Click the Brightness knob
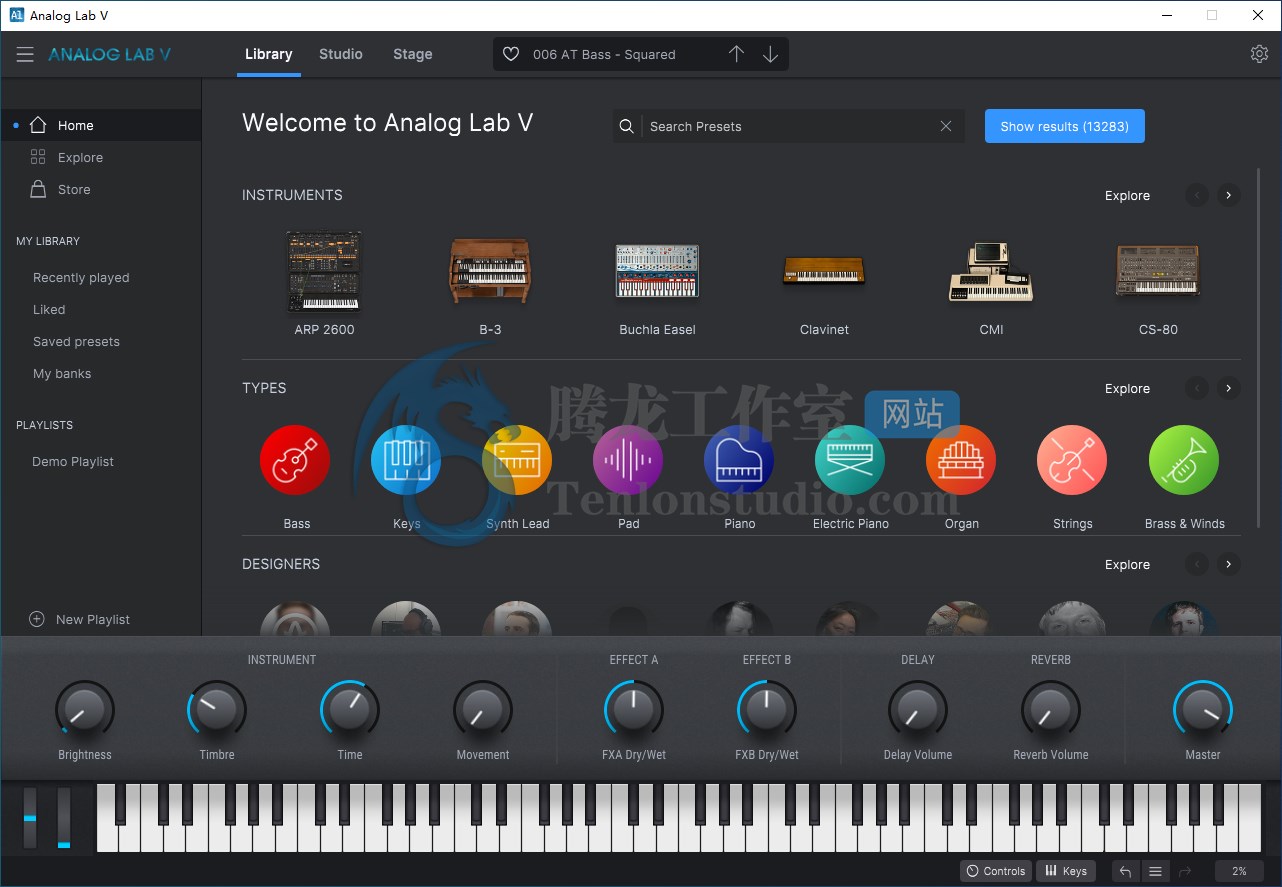Image resolution: width=1282 pixels, height=887 pixels. pos(84,710)
